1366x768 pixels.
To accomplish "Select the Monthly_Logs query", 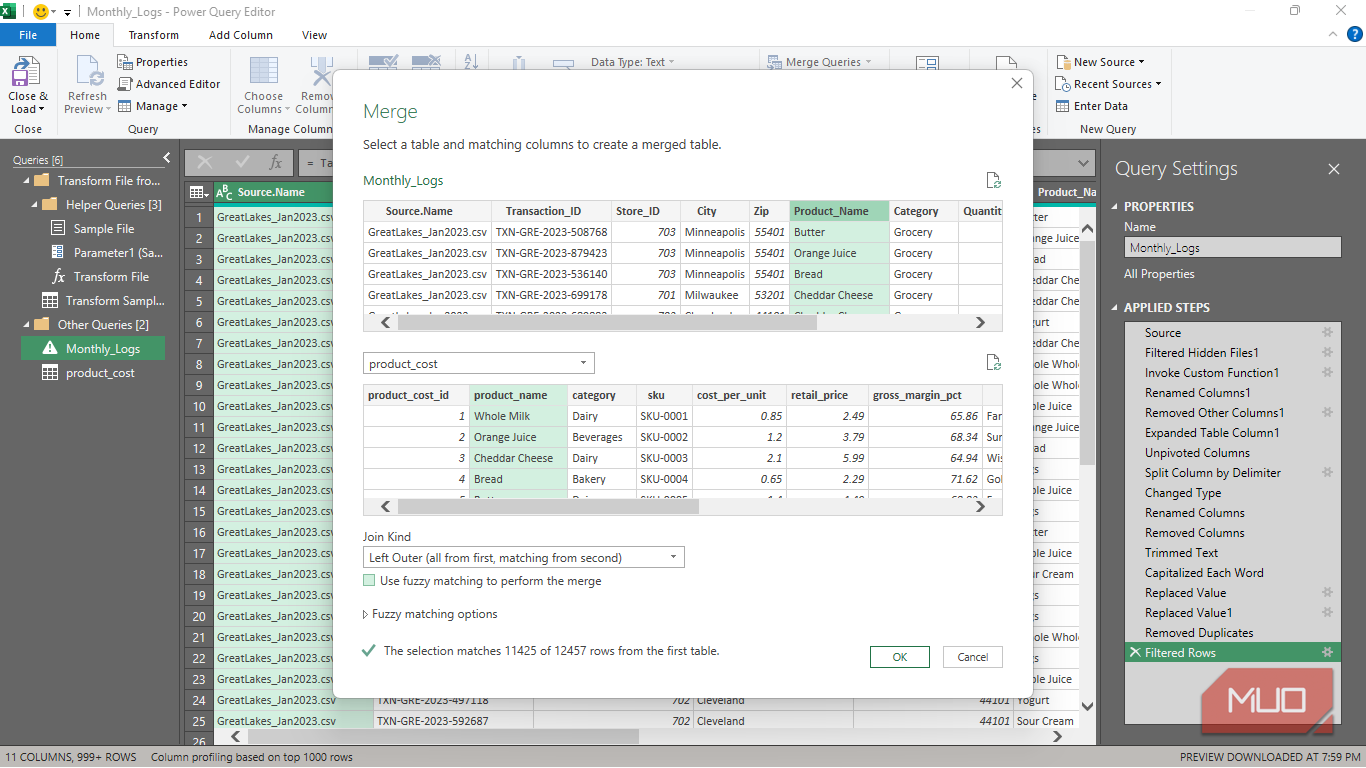I will pyautogui.click(x=93, y=349).
